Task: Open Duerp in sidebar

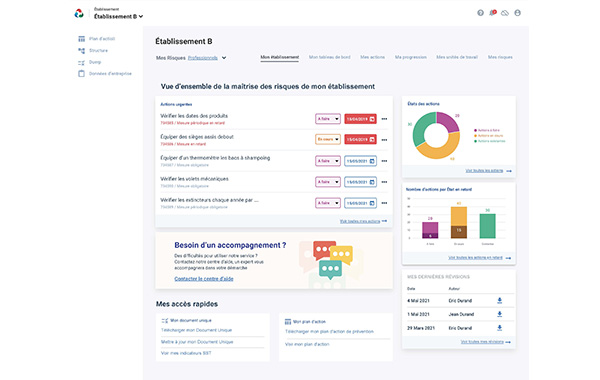Action: click(95, 62)
